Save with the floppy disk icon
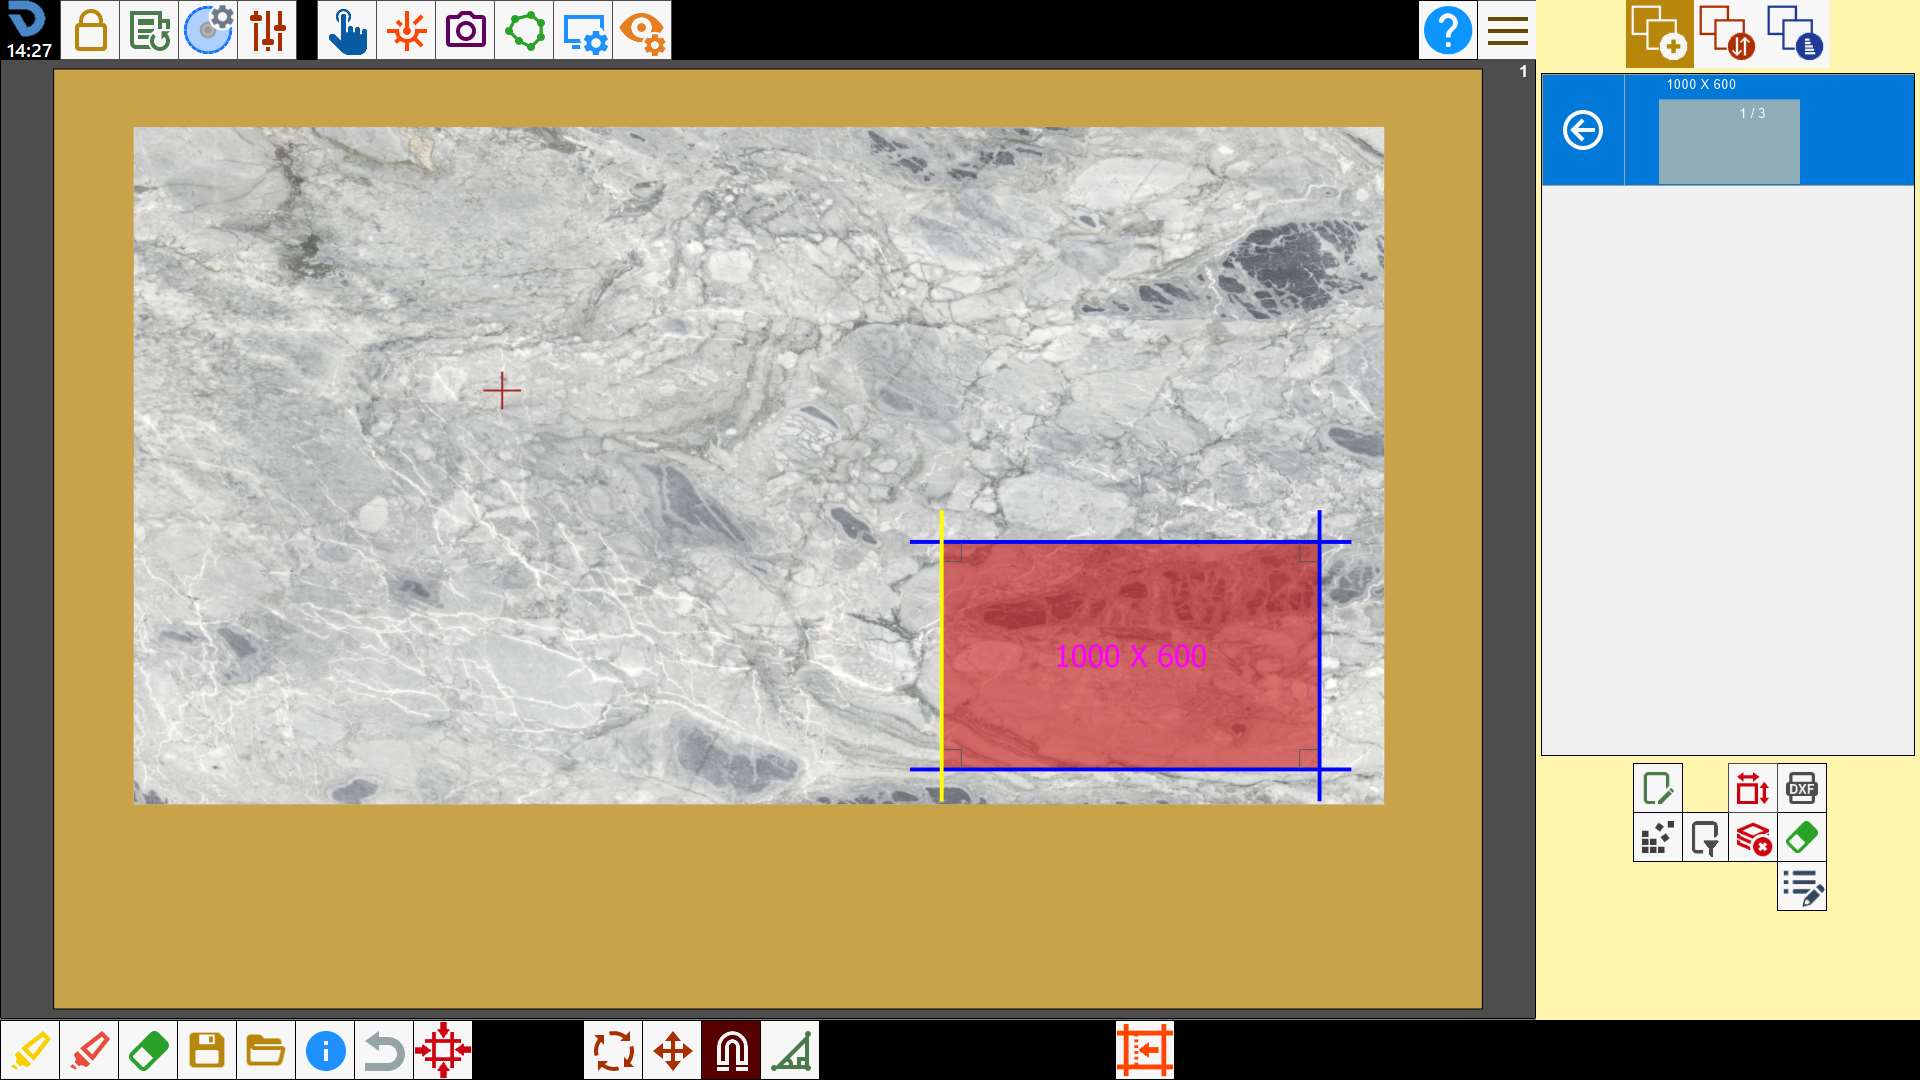1920x1080 pixels. coord(207,1050)
